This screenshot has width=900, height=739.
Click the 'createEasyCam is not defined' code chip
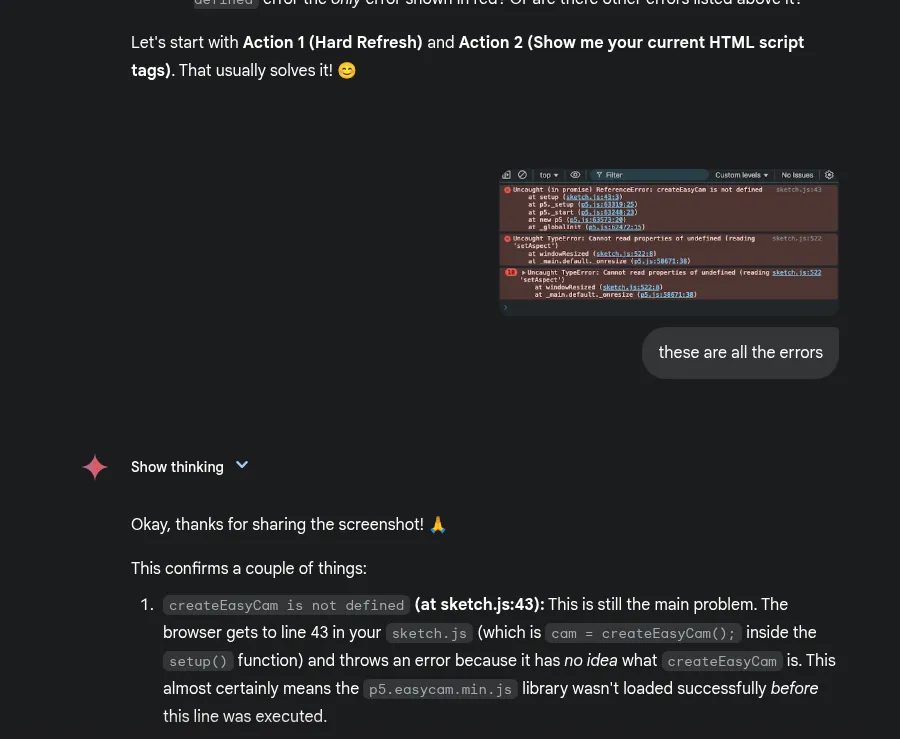(x=286, y=605)
